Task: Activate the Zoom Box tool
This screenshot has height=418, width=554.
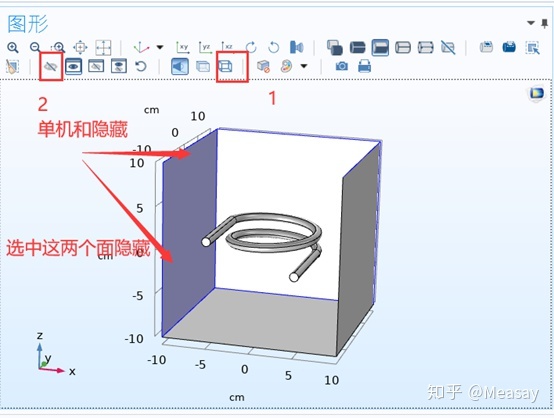Action: point(58,47)
